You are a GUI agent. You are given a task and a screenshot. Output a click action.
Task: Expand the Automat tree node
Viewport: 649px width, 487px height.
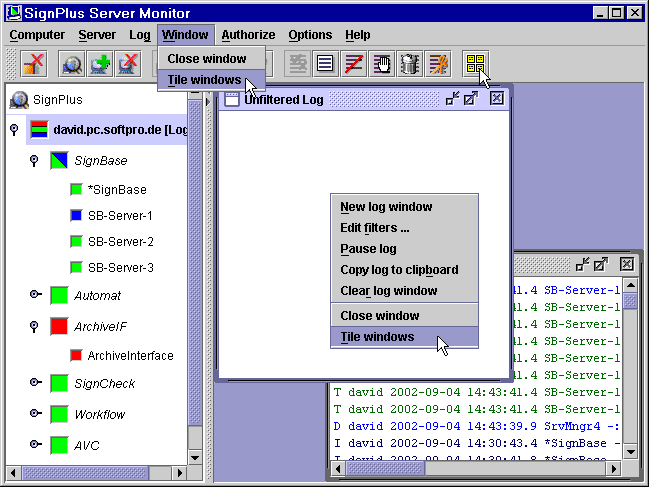click(x=35, y=295)
